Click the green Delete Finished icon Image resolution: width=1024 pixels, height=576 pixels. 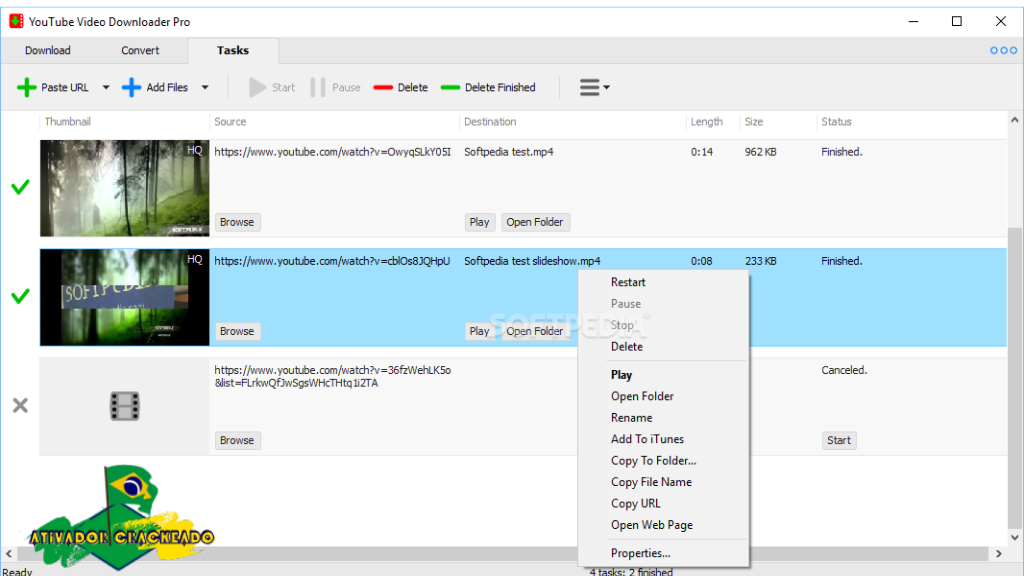click(451, 88)
